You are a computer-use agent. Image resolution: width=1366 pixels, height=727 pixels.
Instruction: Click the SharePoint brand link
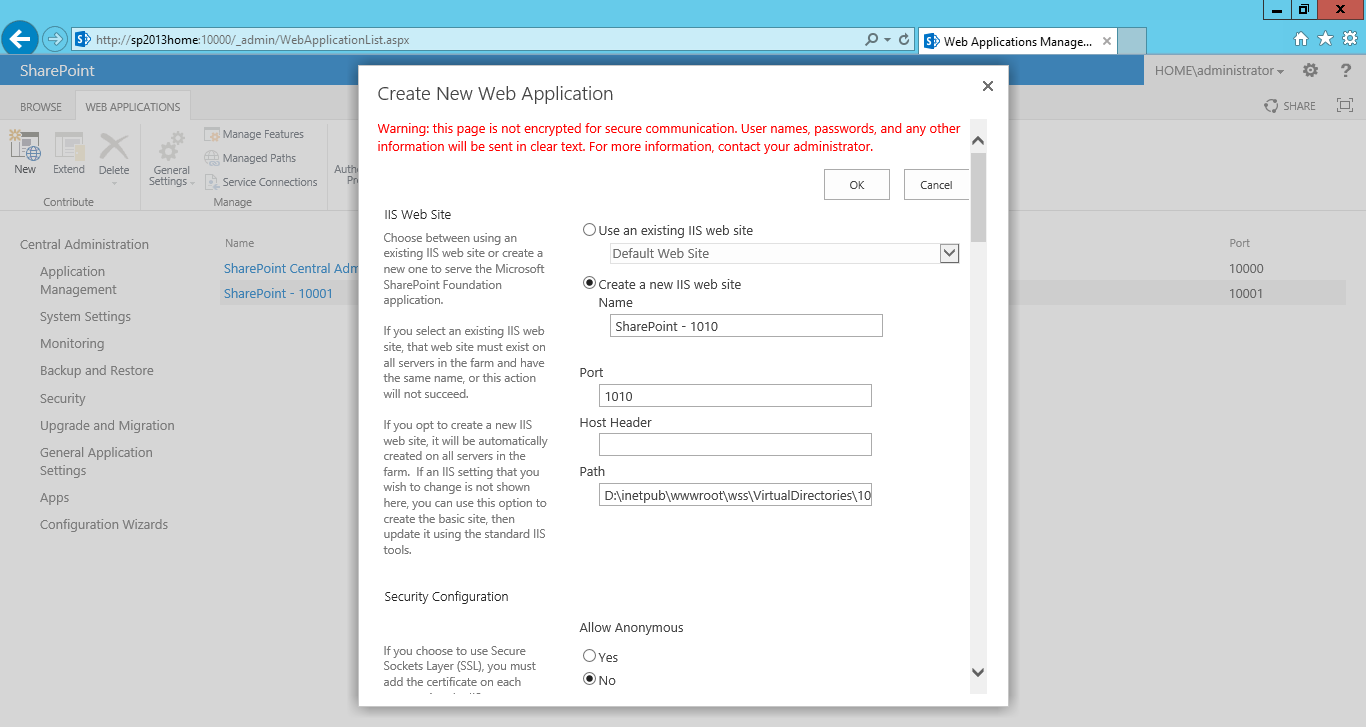coord(57,71)
